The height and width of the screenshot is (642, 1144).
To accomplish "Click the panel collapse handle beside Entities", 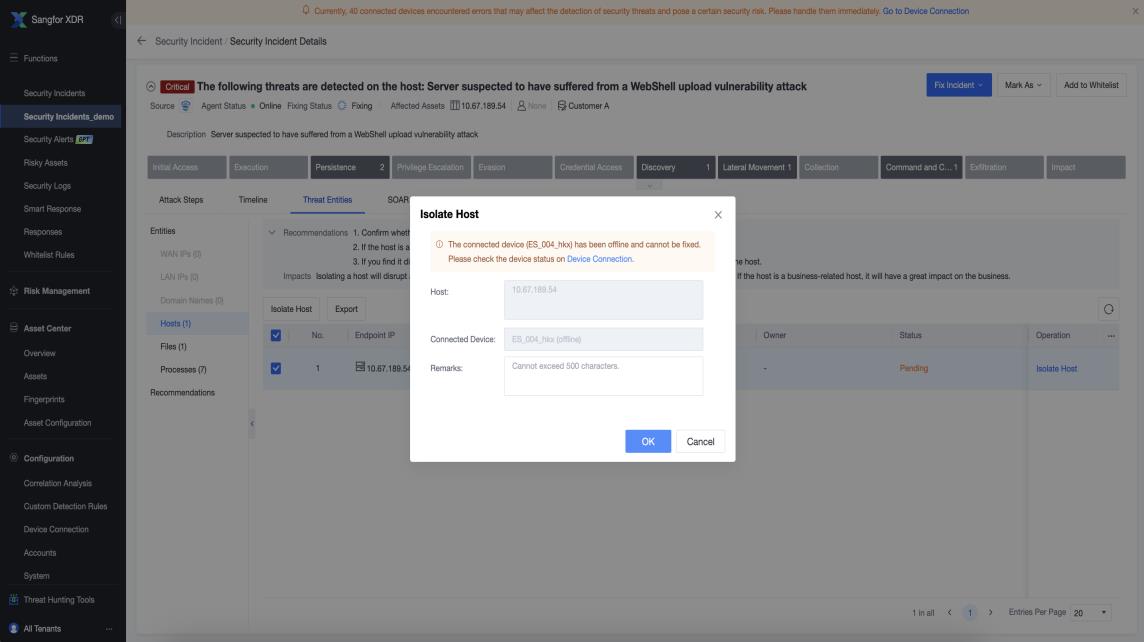I will [252, 423].
